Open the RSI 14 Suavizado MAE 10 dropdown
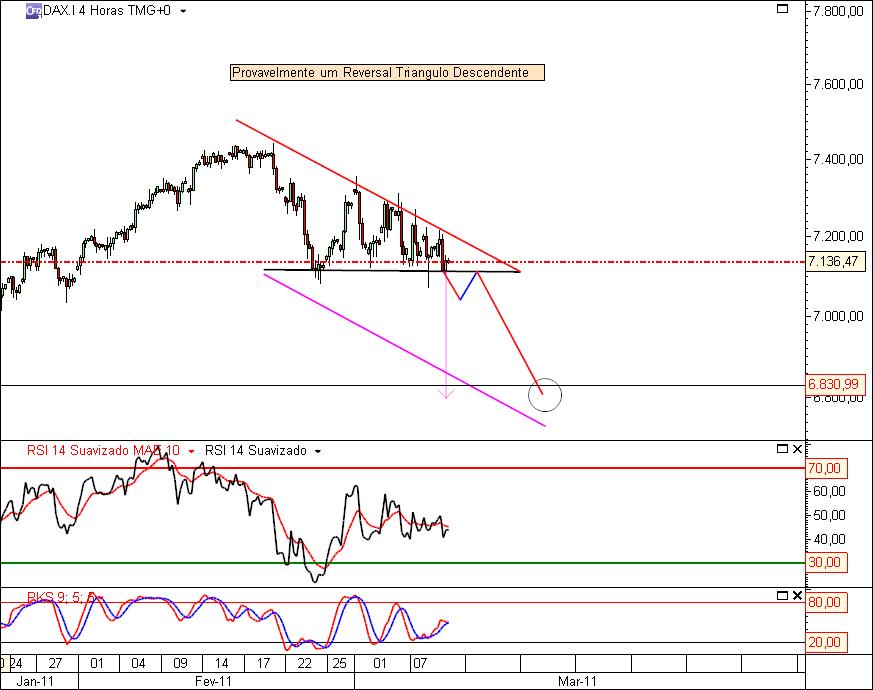The width and height of the screenshot is (873, 690). point(191,451)
